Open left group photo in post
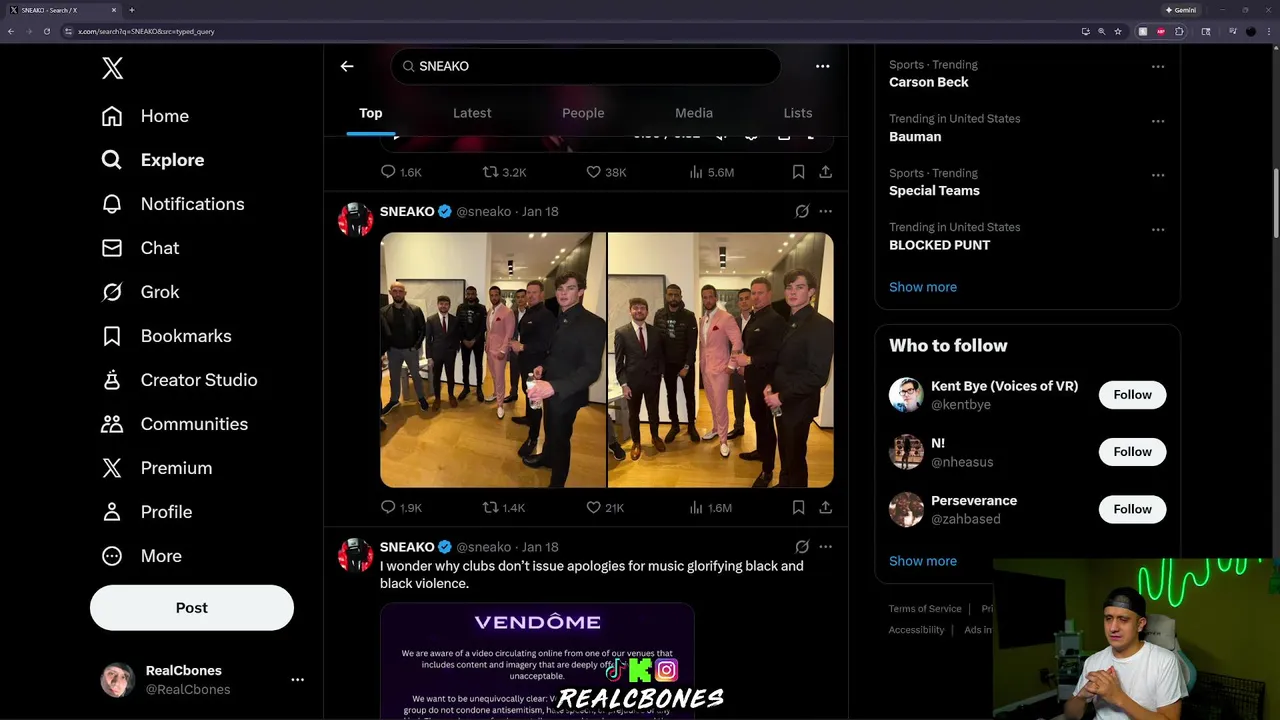 [x=493, y=360]
